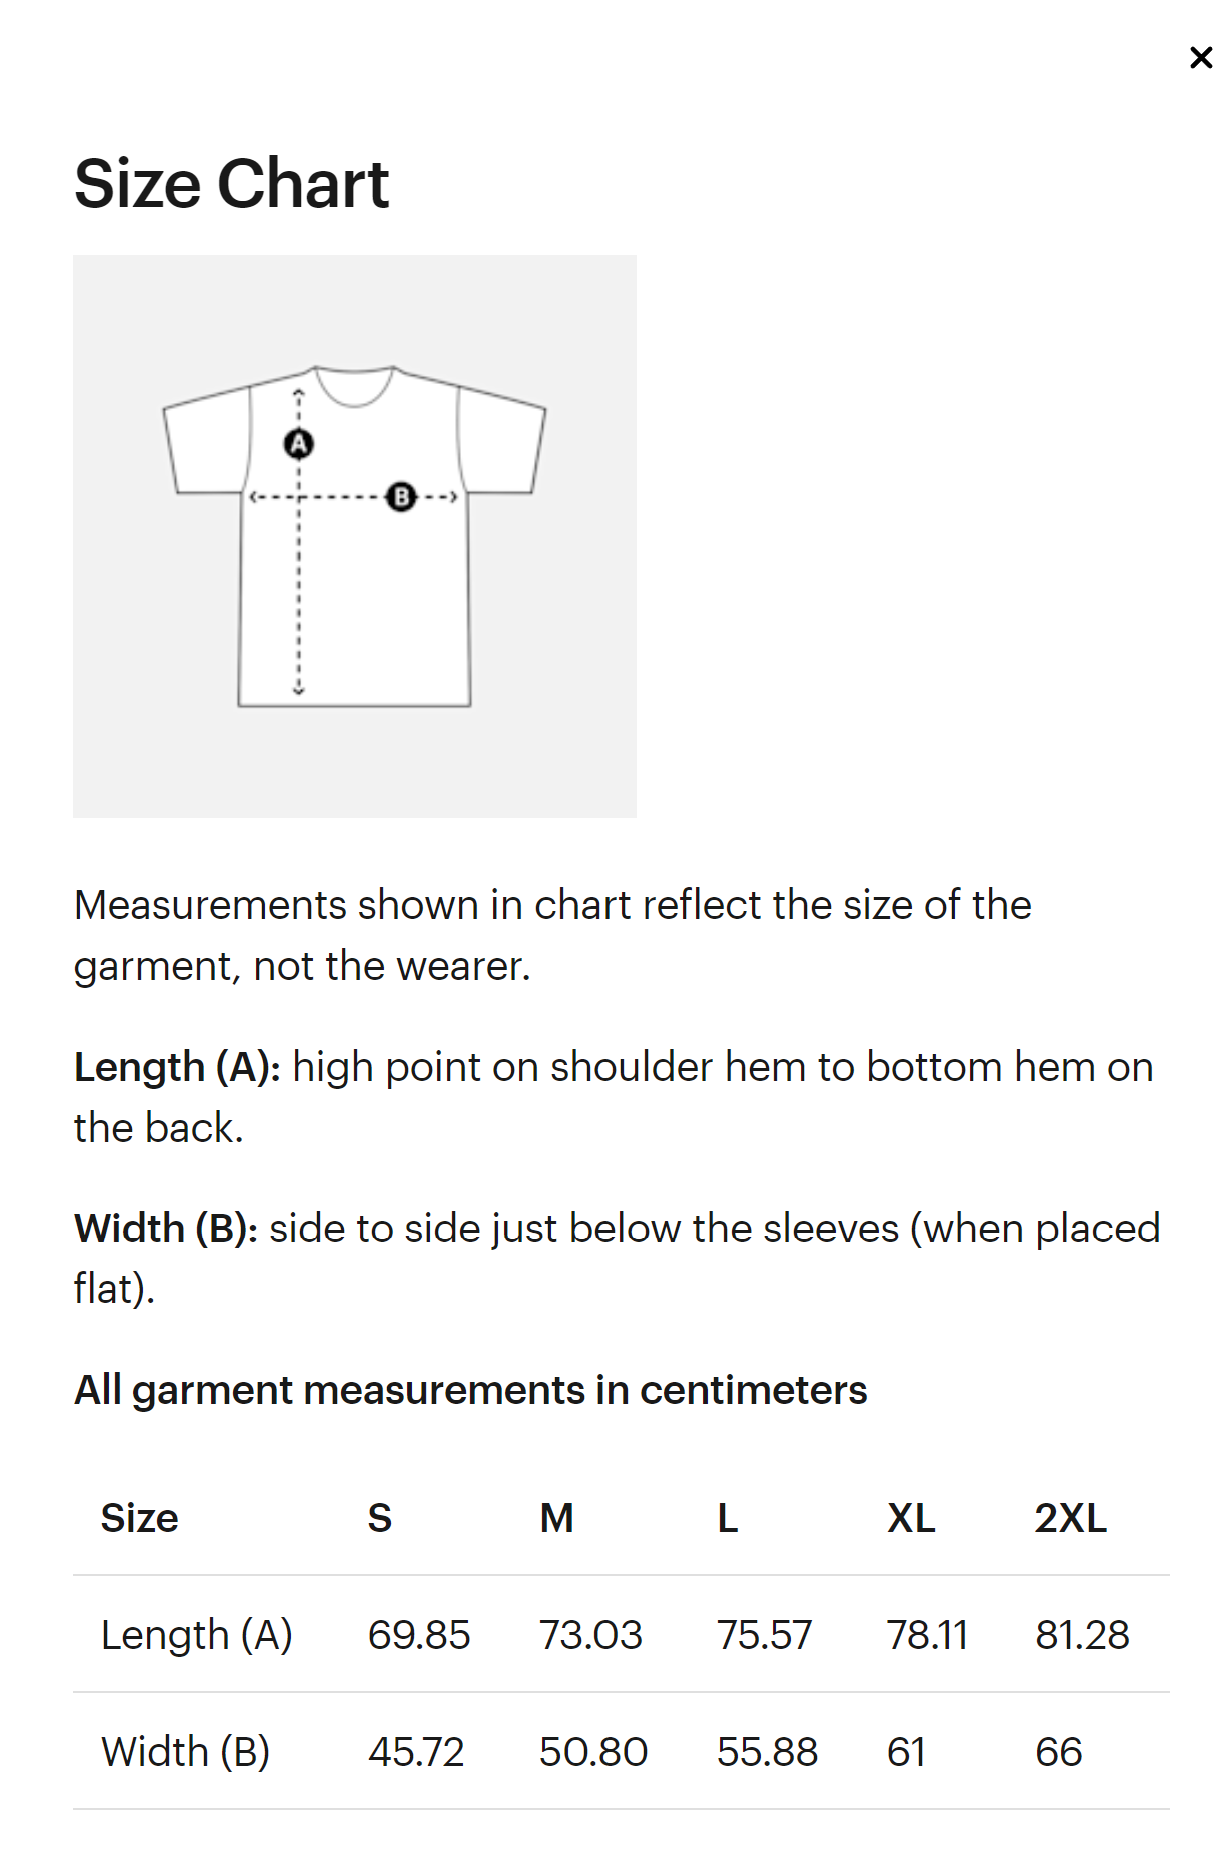Viewport: 1215px width, 1856px height.
Task: Click the 69.85 length value for S
Action: (x=419, y=1635)
